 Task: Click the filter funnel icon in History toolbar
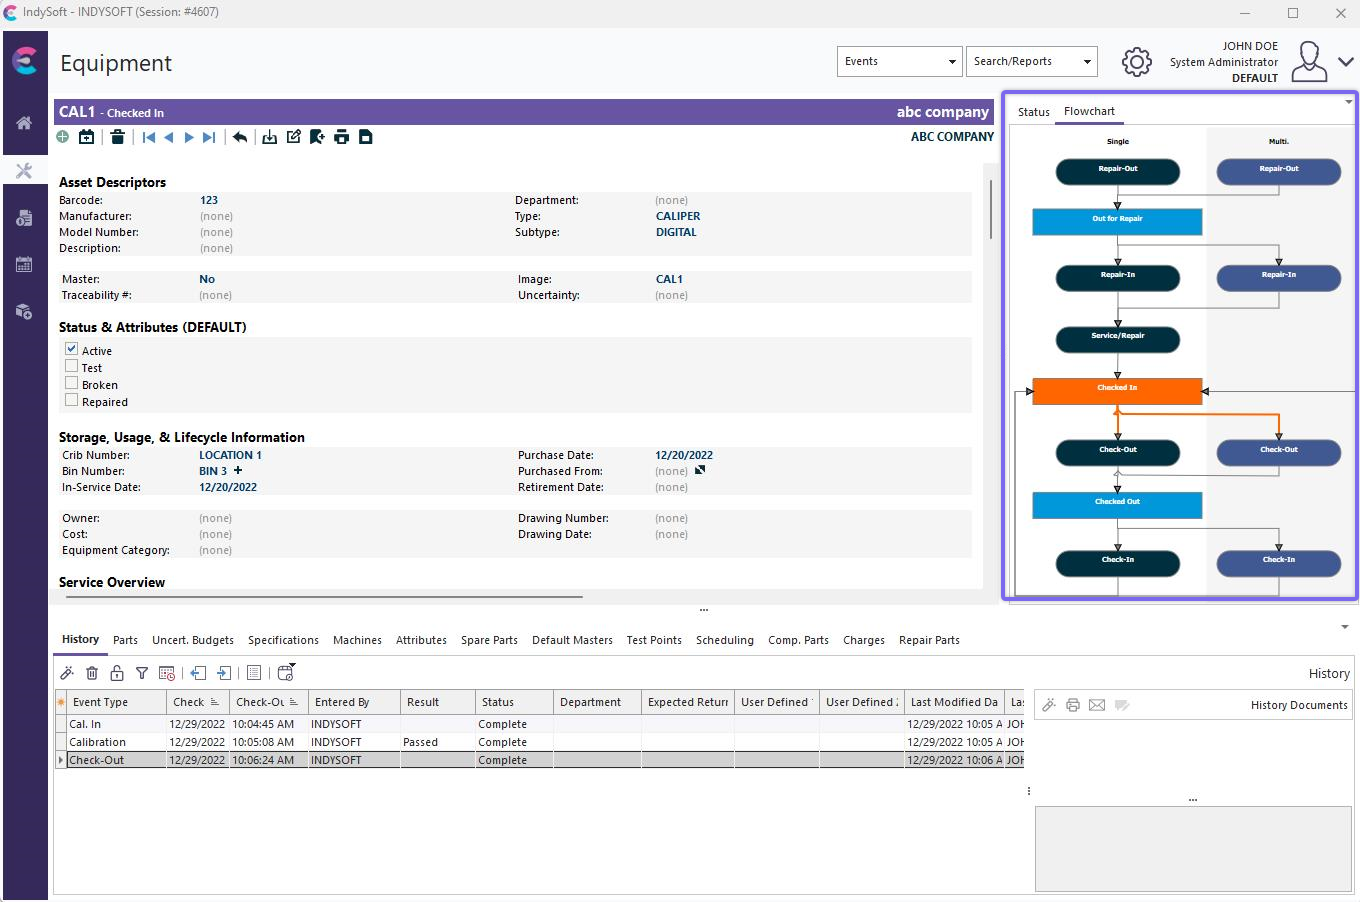tap(142, 673)
